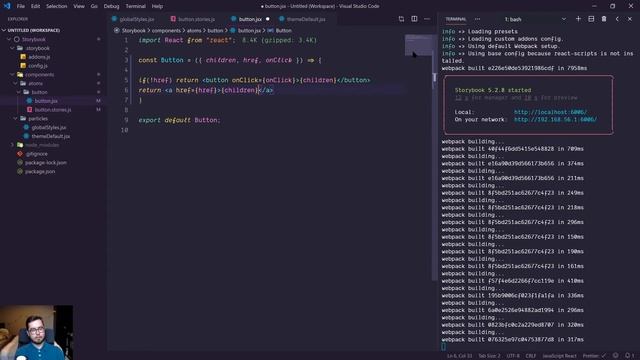Open button.stories.js in the explorer tree
640x360 pixels.
tap(53, 110)
